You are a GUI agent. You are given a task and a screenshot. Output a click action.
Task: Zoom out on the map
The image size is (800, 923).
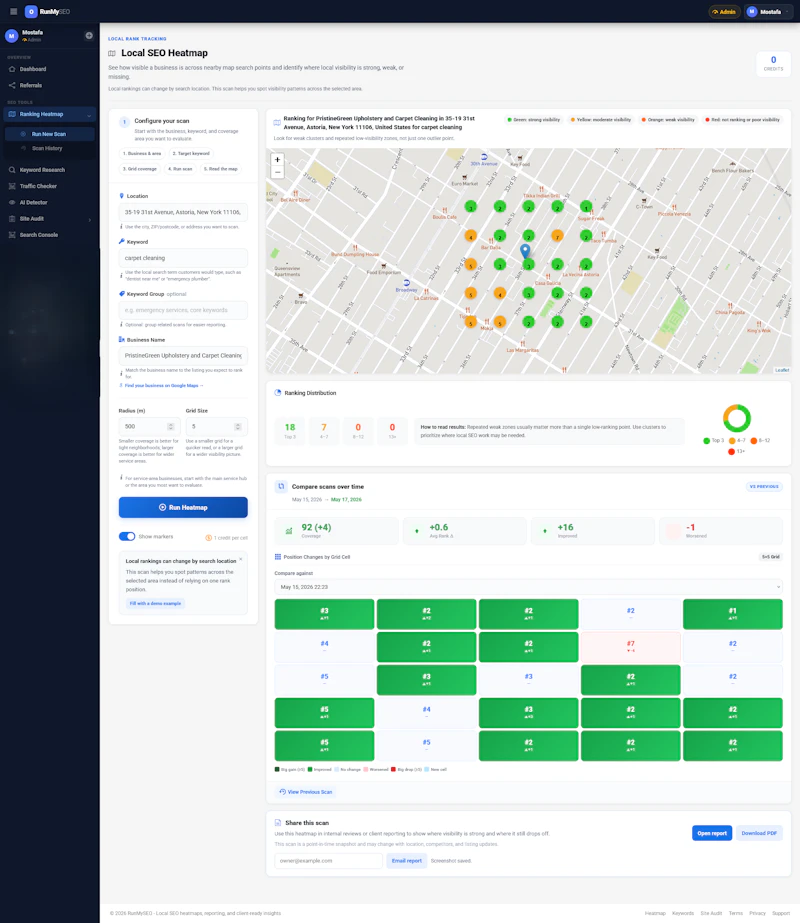pos(277,172)
